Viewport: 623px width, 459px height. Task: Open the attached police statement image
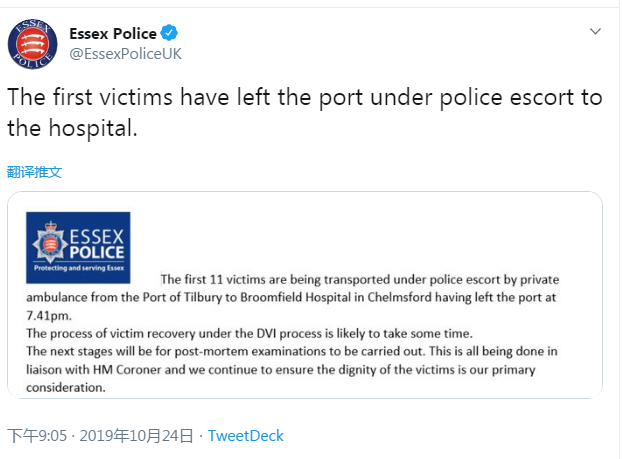point(305,295)
